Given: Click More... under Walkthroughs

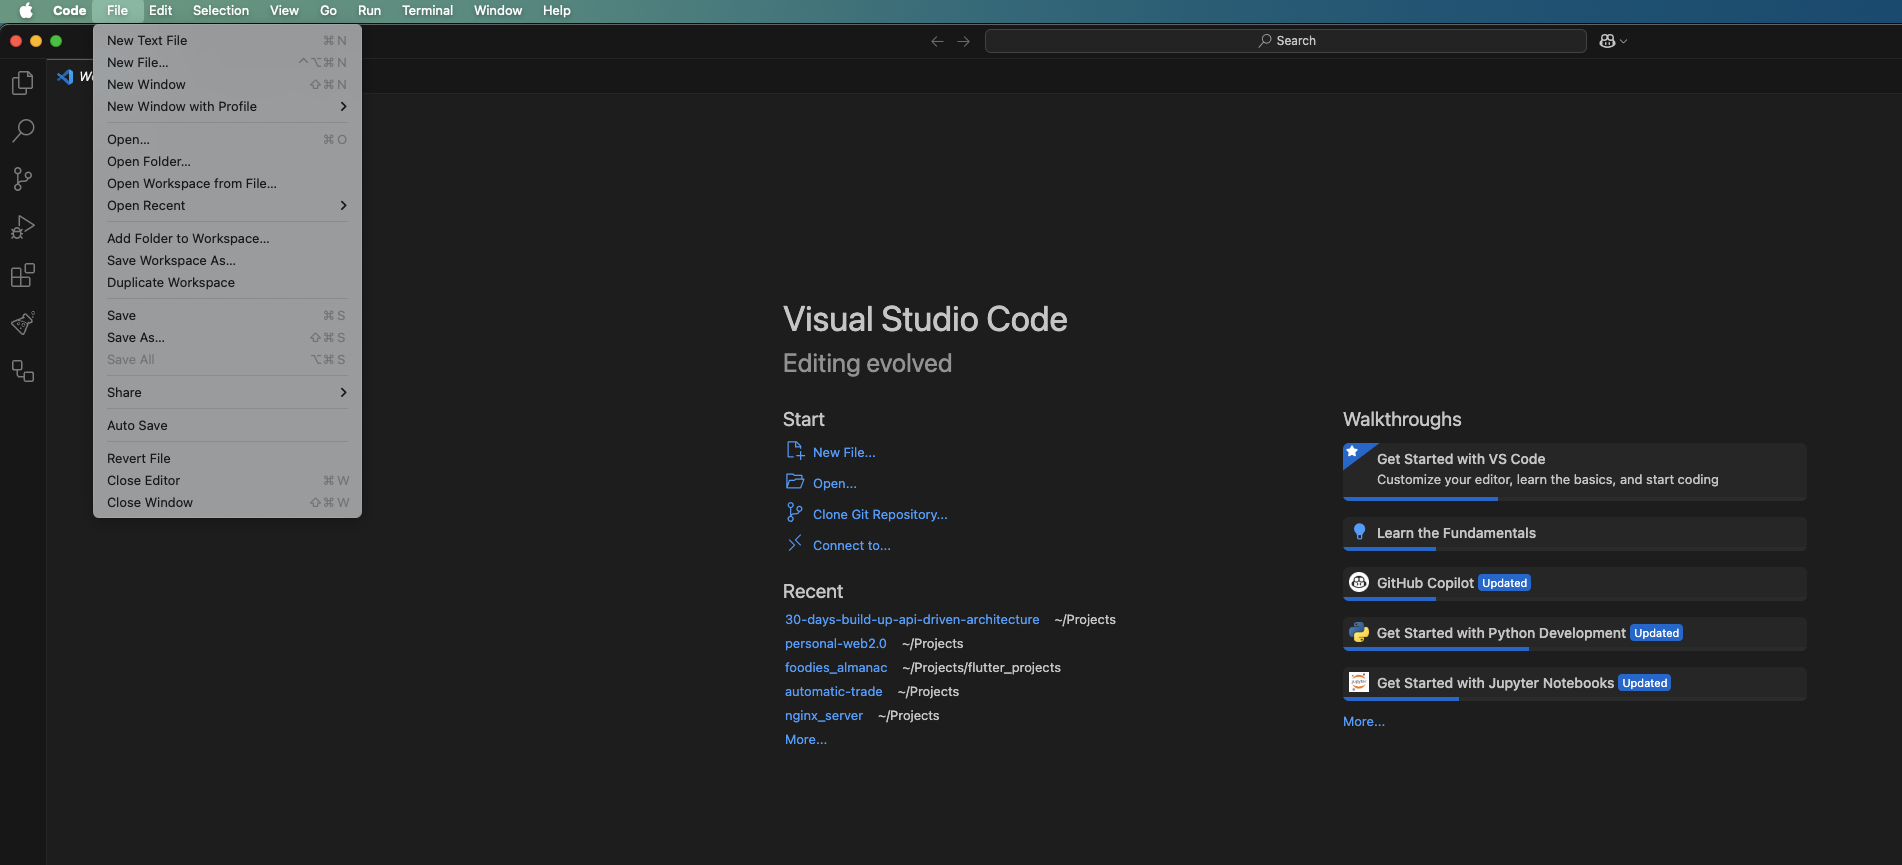Looking at the screenshot, I should 1364,721.
